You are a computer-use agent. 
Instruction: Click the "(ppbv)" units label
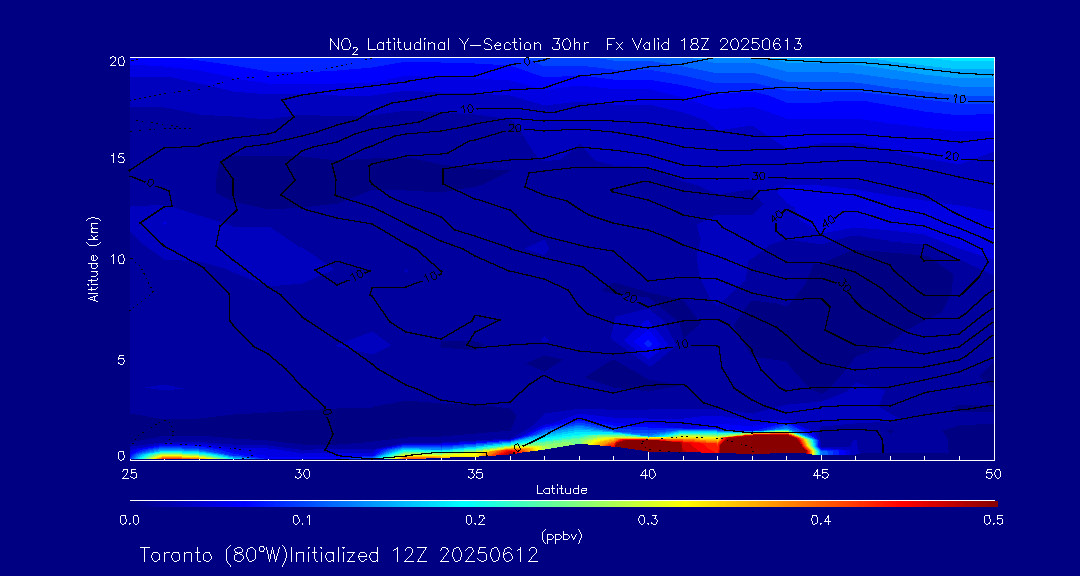point(561,535)
